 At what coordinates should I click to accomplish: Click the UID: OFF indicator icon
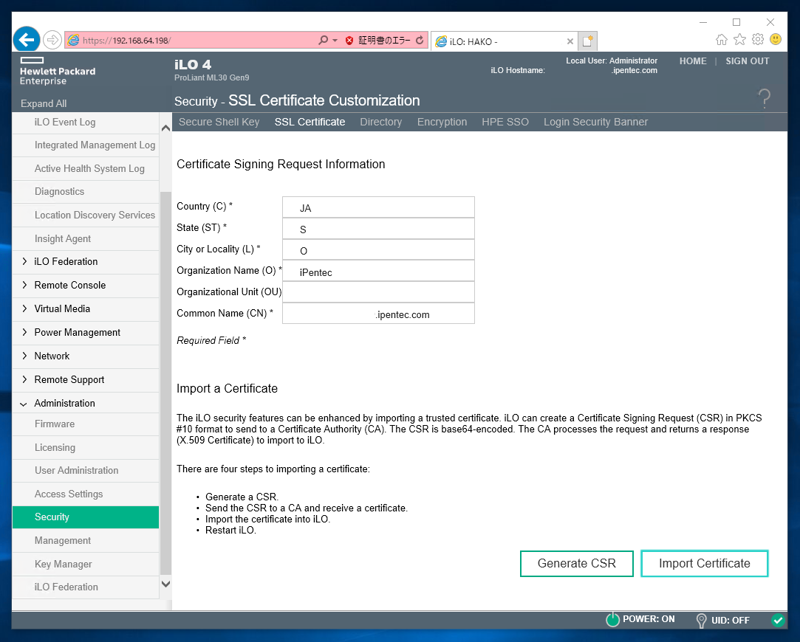point(702,620)
